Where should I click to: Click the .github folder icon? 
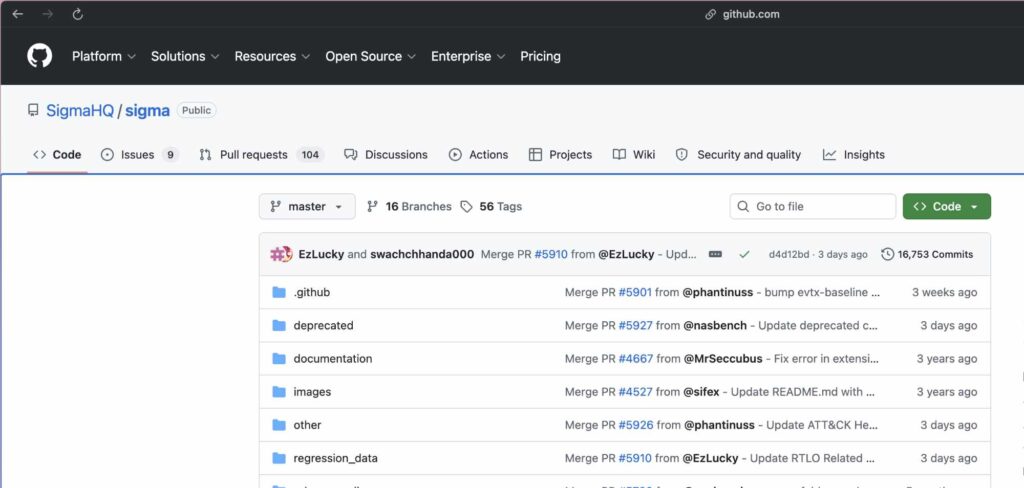pyautogui.click(x=279, y=292)
